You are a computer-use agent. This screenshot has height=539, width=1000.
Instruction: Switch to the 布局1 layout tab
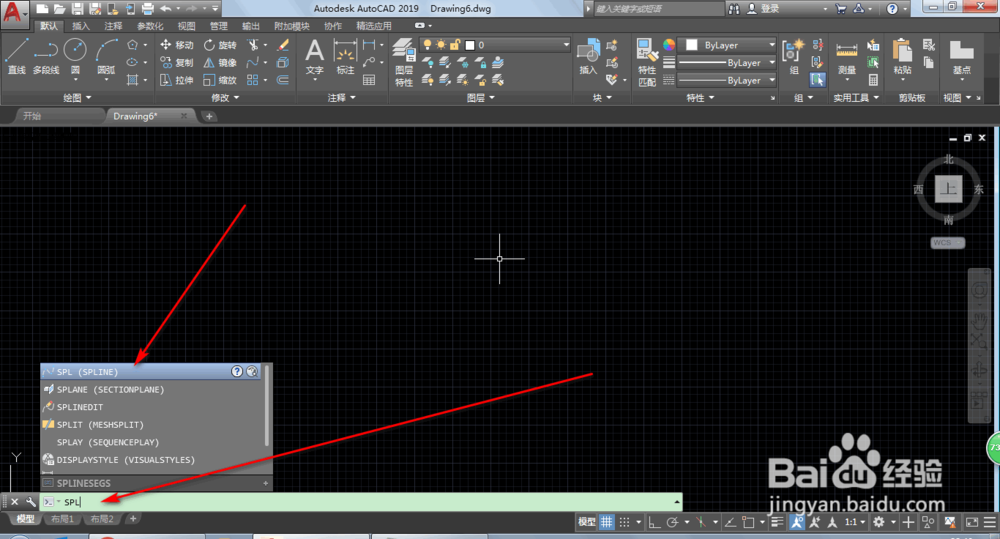[x=62, y=519]
